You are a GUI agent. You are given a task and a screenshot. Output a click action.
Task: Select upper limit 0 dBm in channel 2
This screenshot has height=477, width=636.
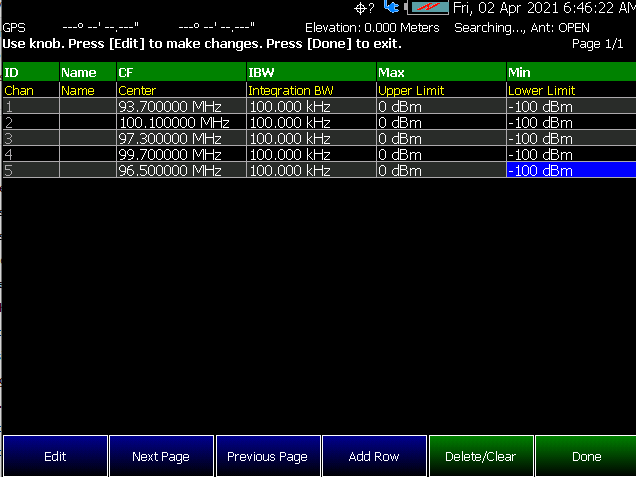pyautogui.click(x=441, y=122)
